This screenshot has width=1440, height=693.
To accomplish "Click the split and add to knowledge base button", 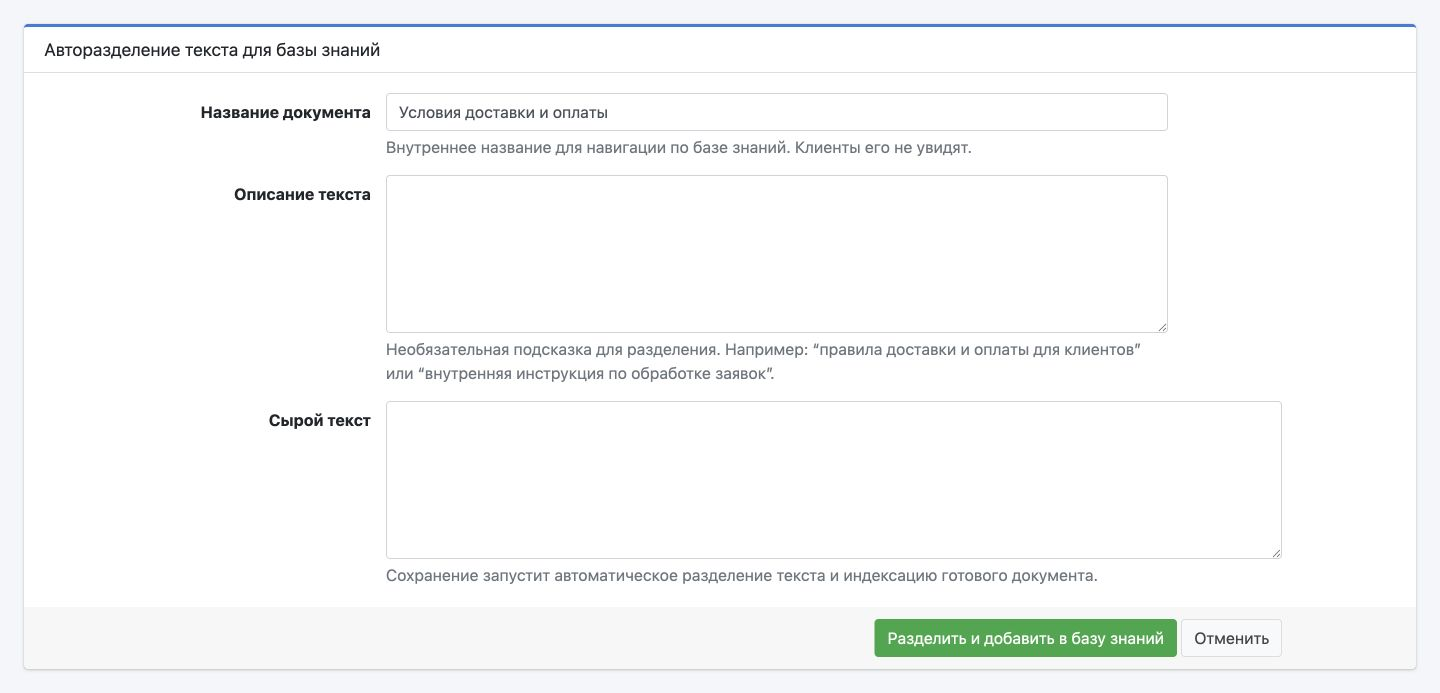I will (1025, 638).
